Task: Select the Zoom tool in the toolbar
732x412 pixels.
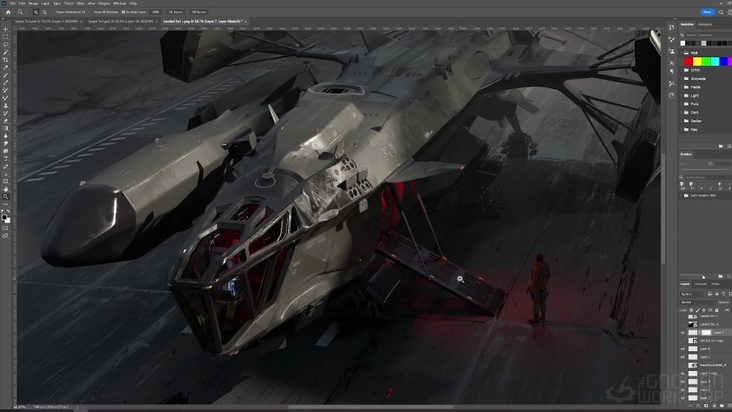Action: pyautogui.click(x=6, y=196)
